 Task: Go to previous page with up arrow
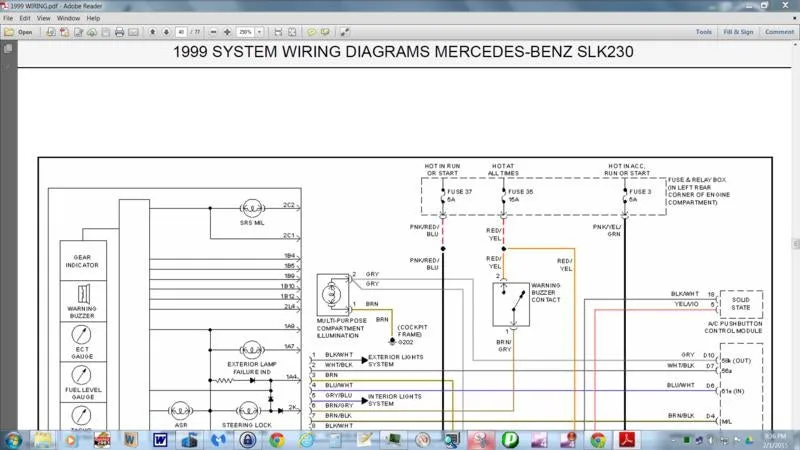(153, 32)
